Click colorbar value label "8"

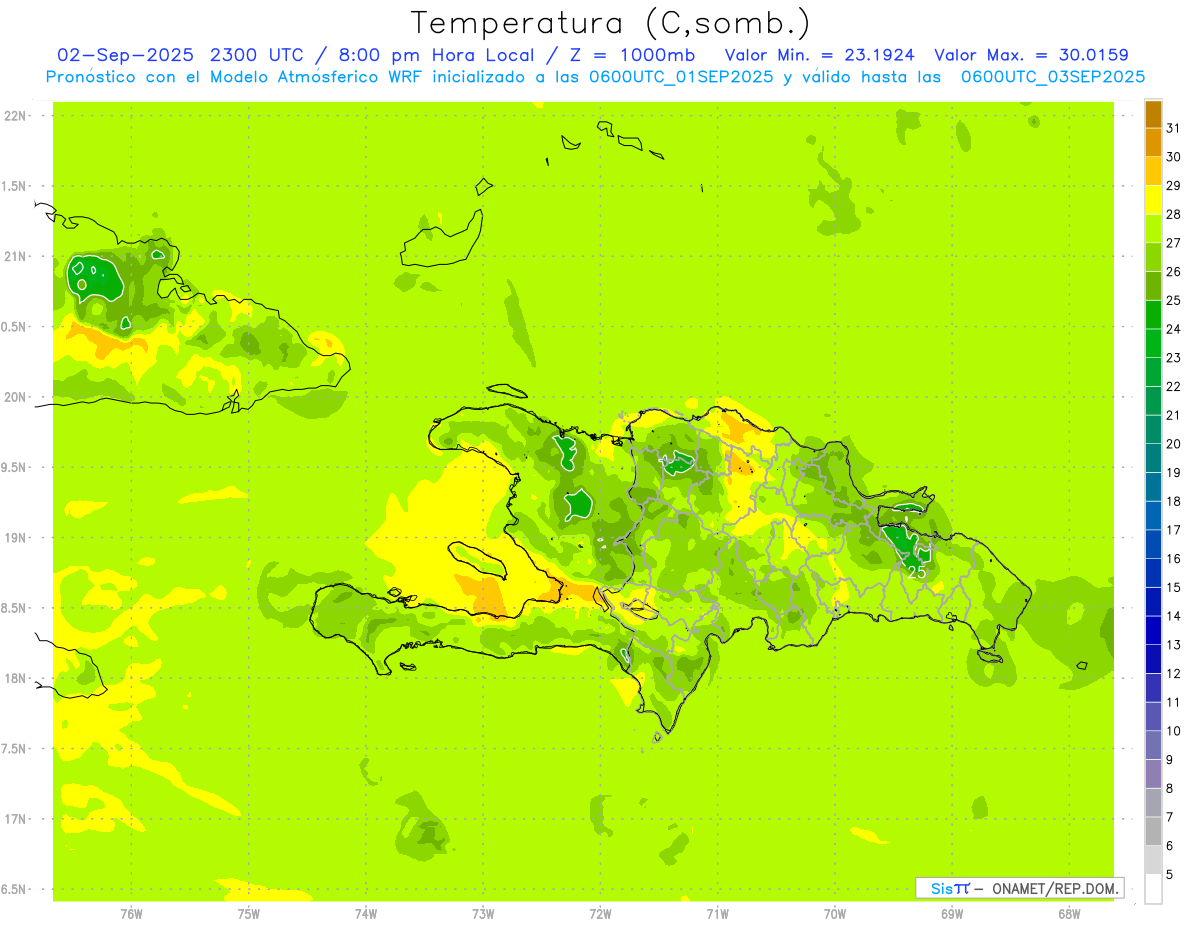click(x=1170, y=789)
